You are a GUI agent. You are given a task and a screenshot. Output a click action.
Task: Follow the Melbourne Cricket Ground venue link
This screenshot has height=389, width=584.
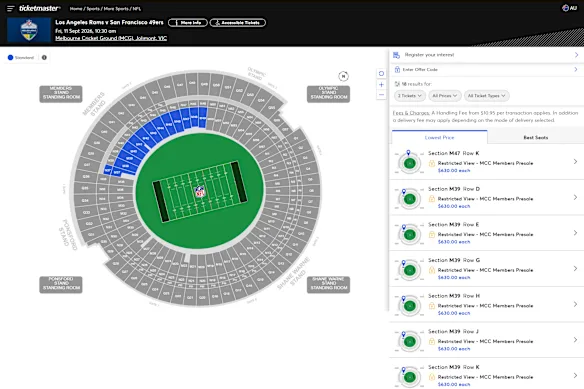pos(111,38)
